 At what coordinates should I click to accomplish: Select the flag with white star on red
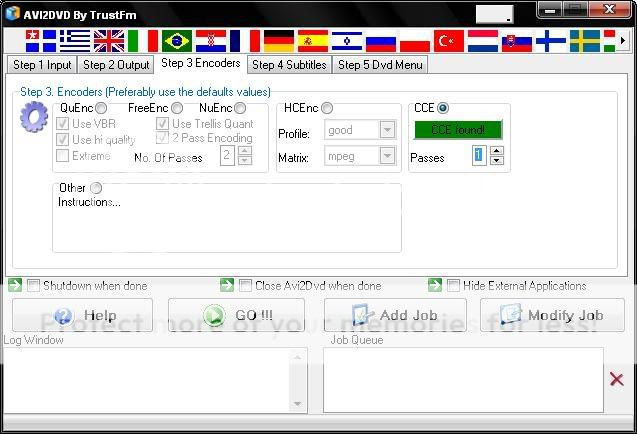point(41,41)
